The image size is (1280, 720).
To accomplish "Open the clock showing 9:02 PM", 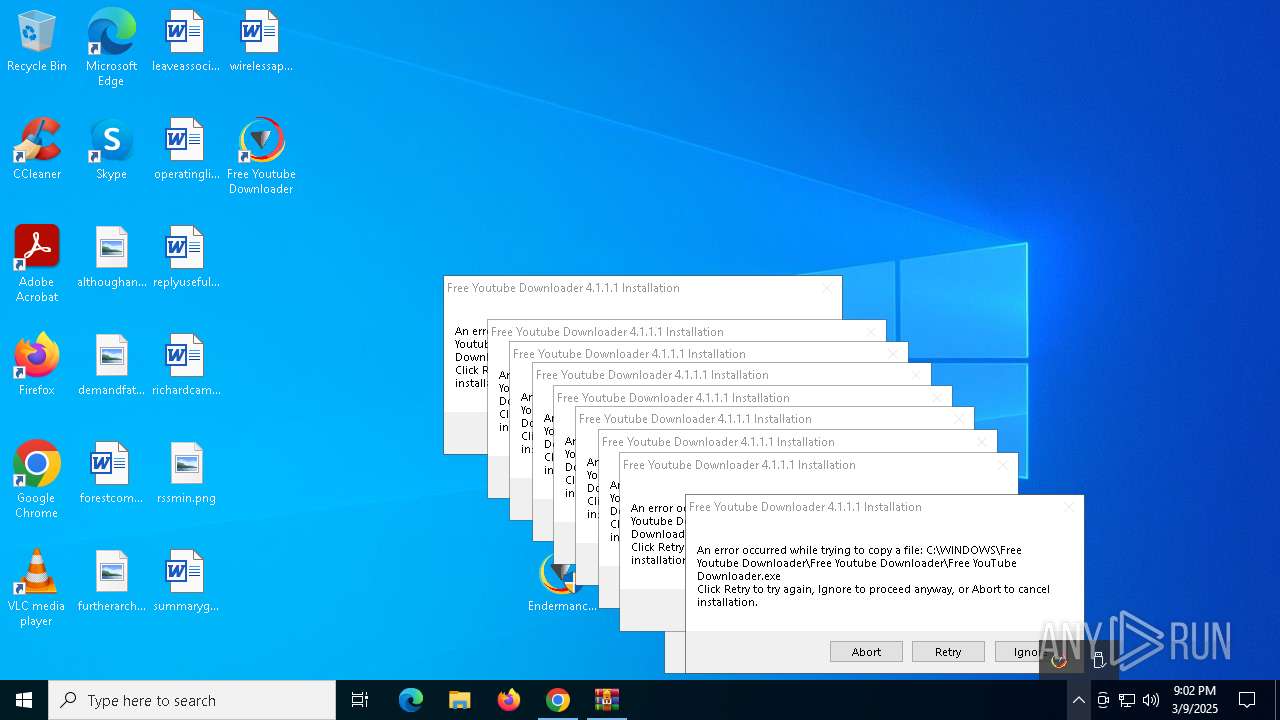I will [x=1195, y=700].
